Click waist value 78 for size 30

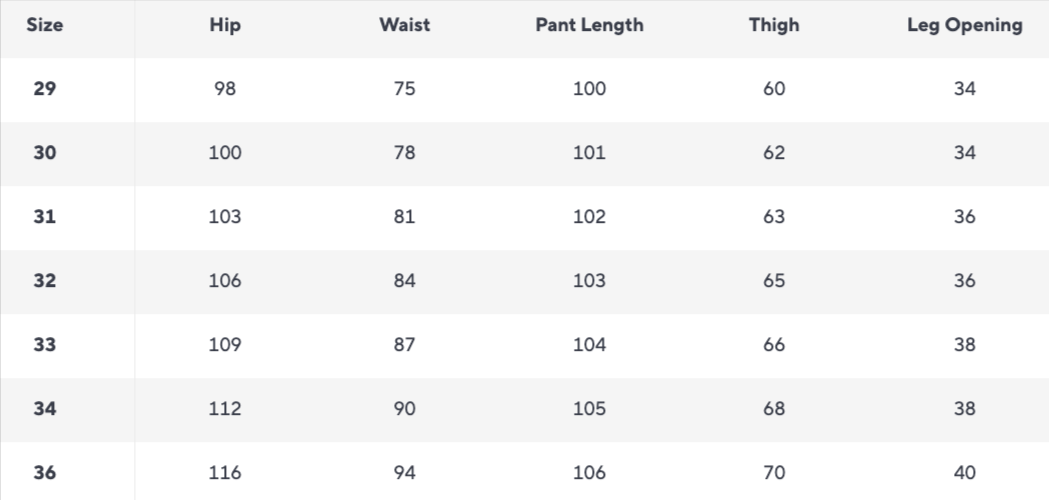404,153
